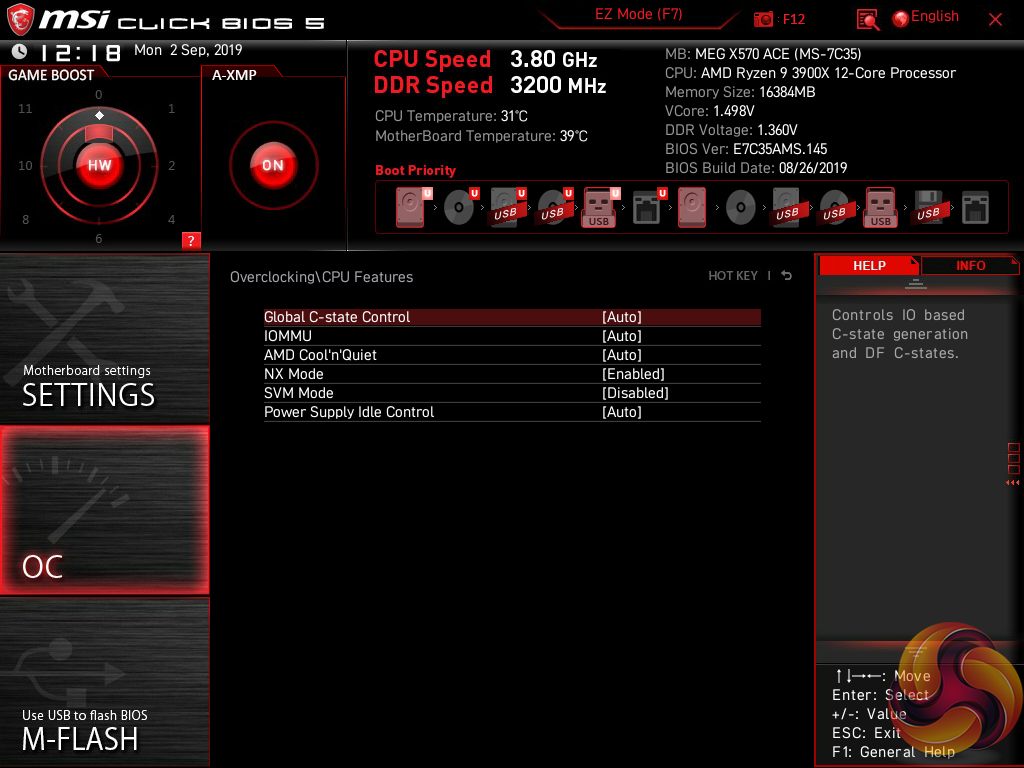Change the NX Mode [Enabled] value
This screenshot has height=768, width=1024.
[633, 374]
